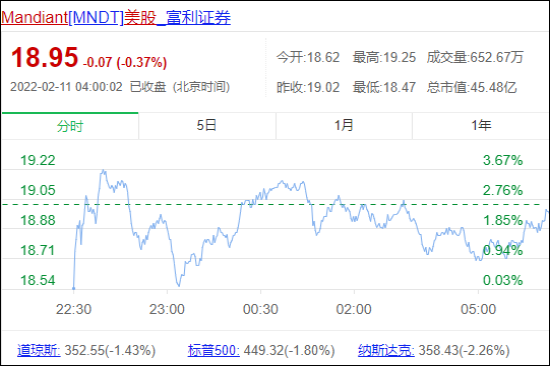Click the 05:00 time axis label
550x366 pixels.
pos(478,309)
